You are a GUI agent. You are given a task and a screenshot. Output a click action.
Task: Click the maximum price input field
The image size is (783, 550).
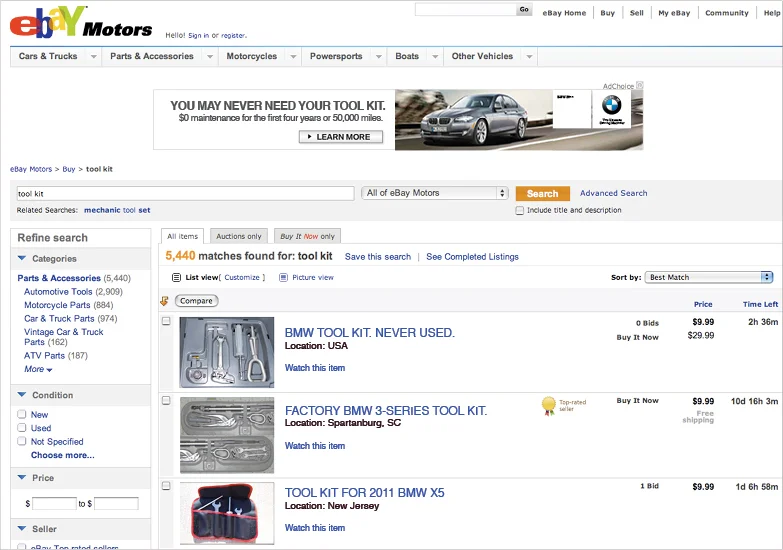[x=116, y=504]
